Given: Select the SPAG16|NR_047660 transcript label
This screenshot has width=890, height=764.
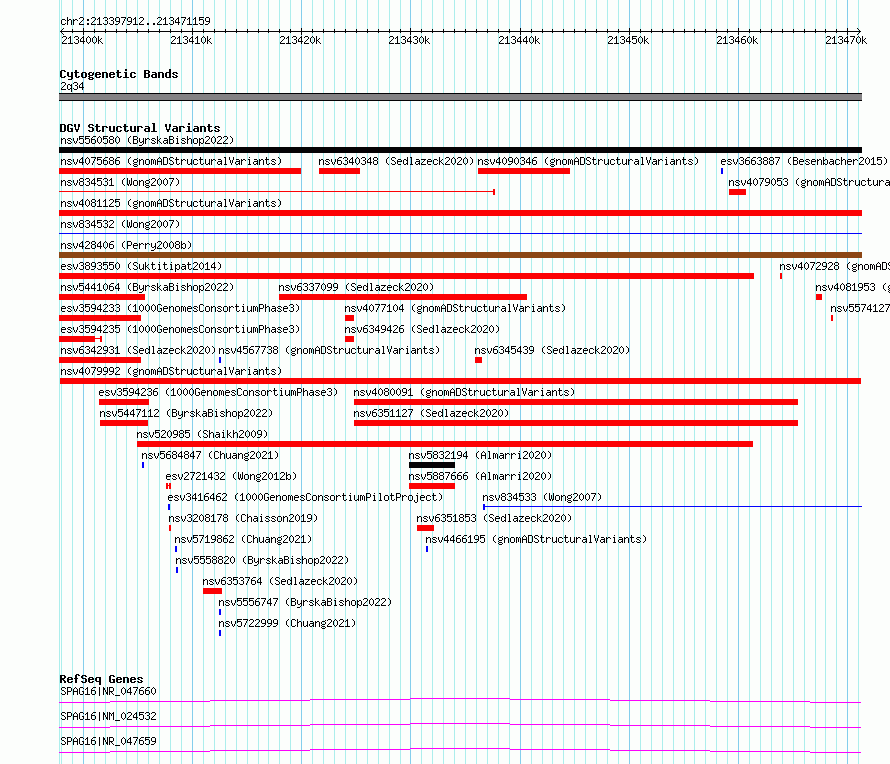Looking at the screenshot, I should coord(108,691).
